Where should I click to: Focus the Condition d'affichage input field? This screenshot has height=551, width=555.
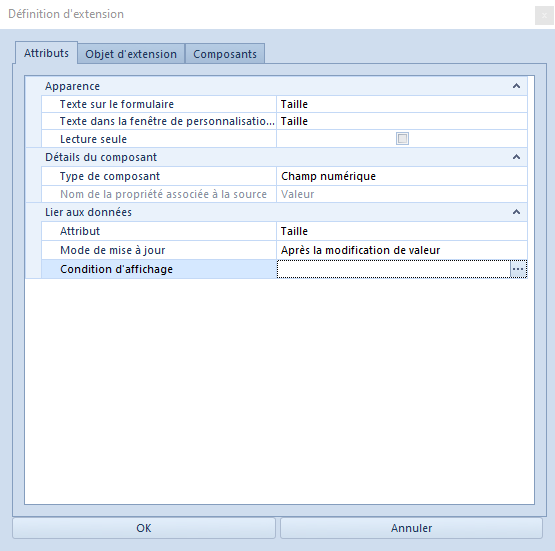[394, 269]
